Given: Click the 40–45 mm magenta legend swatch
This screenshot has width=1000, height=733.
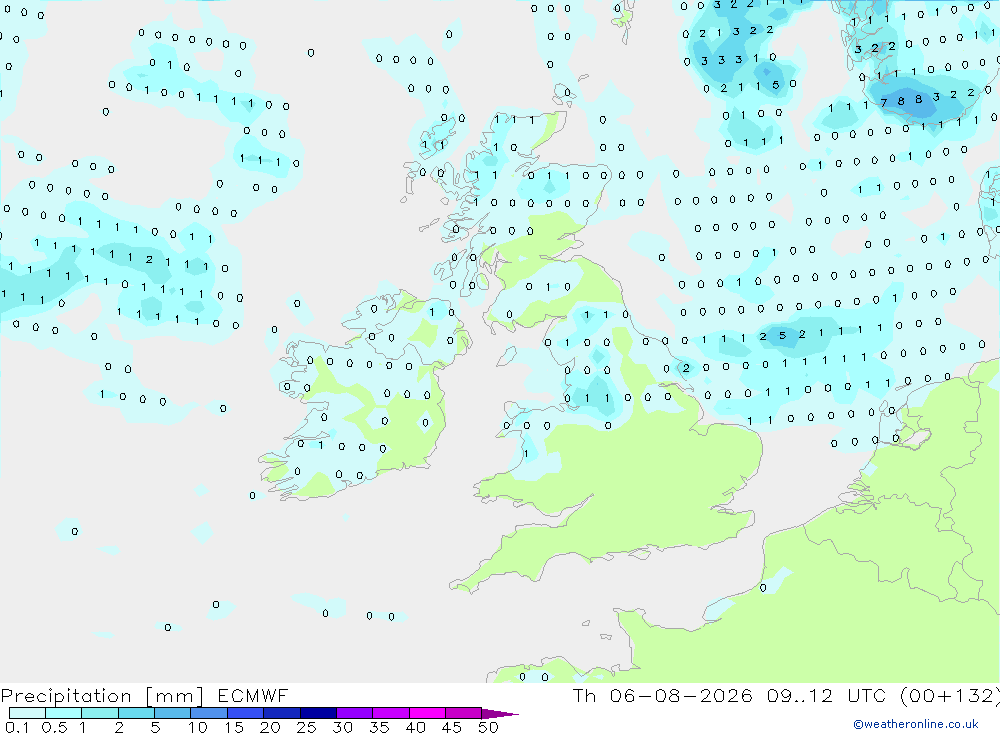Looking at the screenshot, I should click(427, 713).
